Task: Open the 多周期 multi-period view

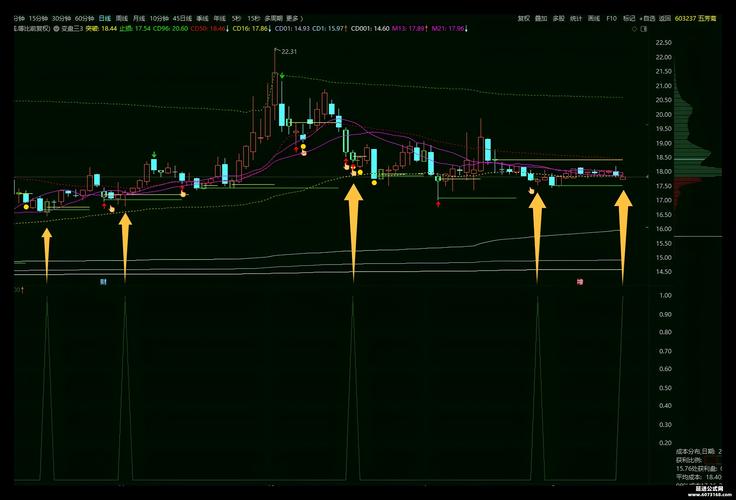Action: (274, 18)
